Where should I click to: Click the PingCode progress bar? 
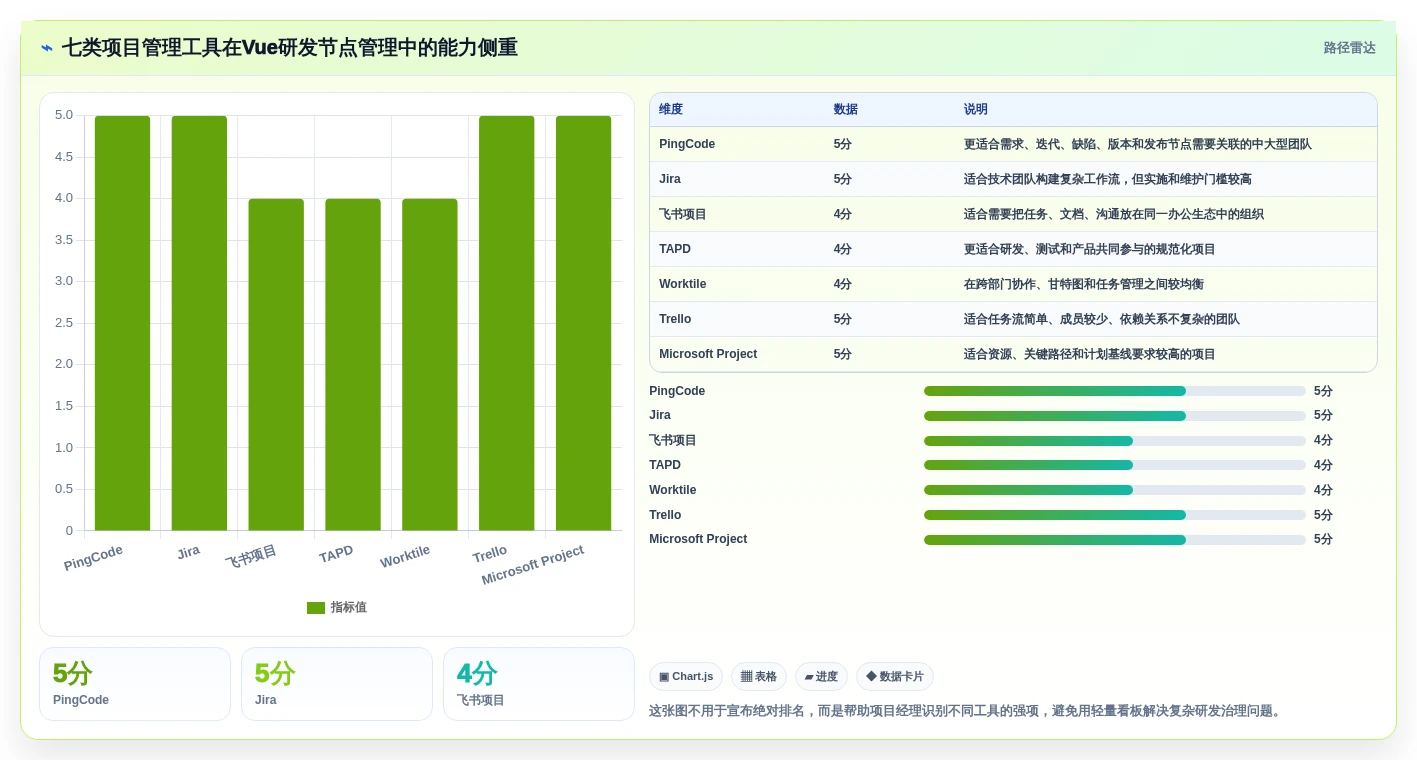point(1115,391)
